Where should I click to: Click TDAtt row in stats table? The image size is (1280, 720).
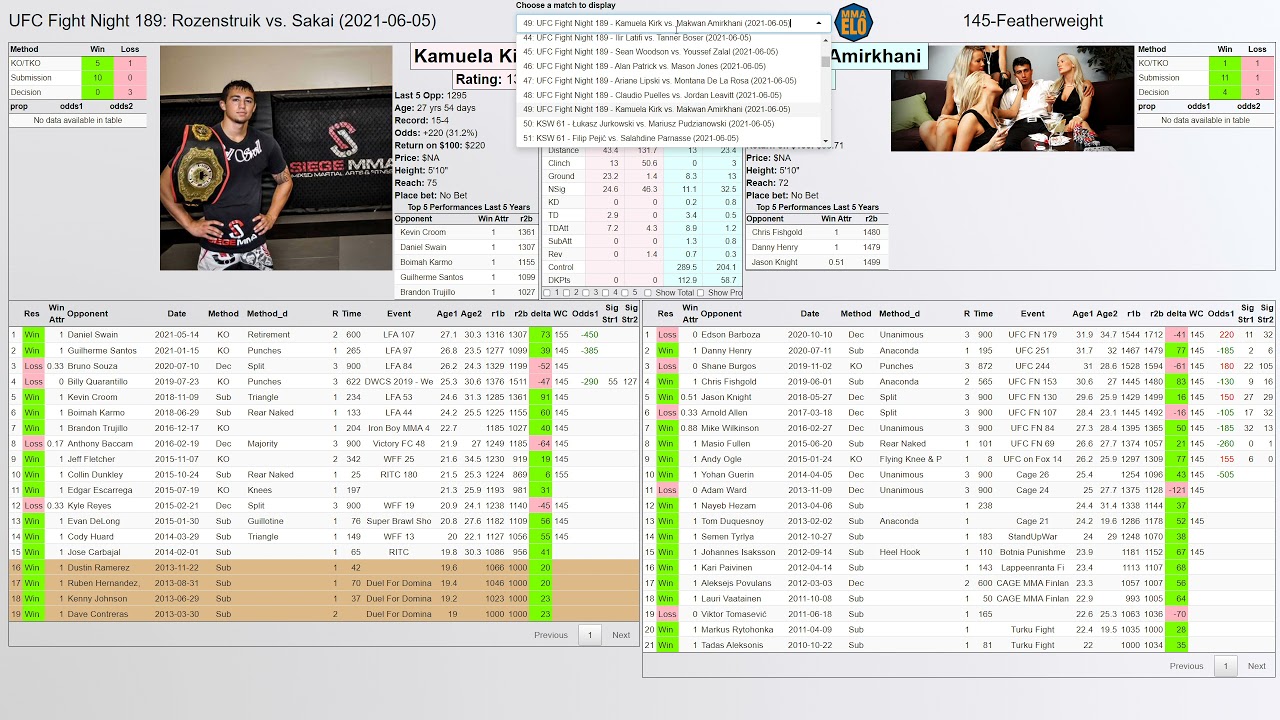pos(642,228)
